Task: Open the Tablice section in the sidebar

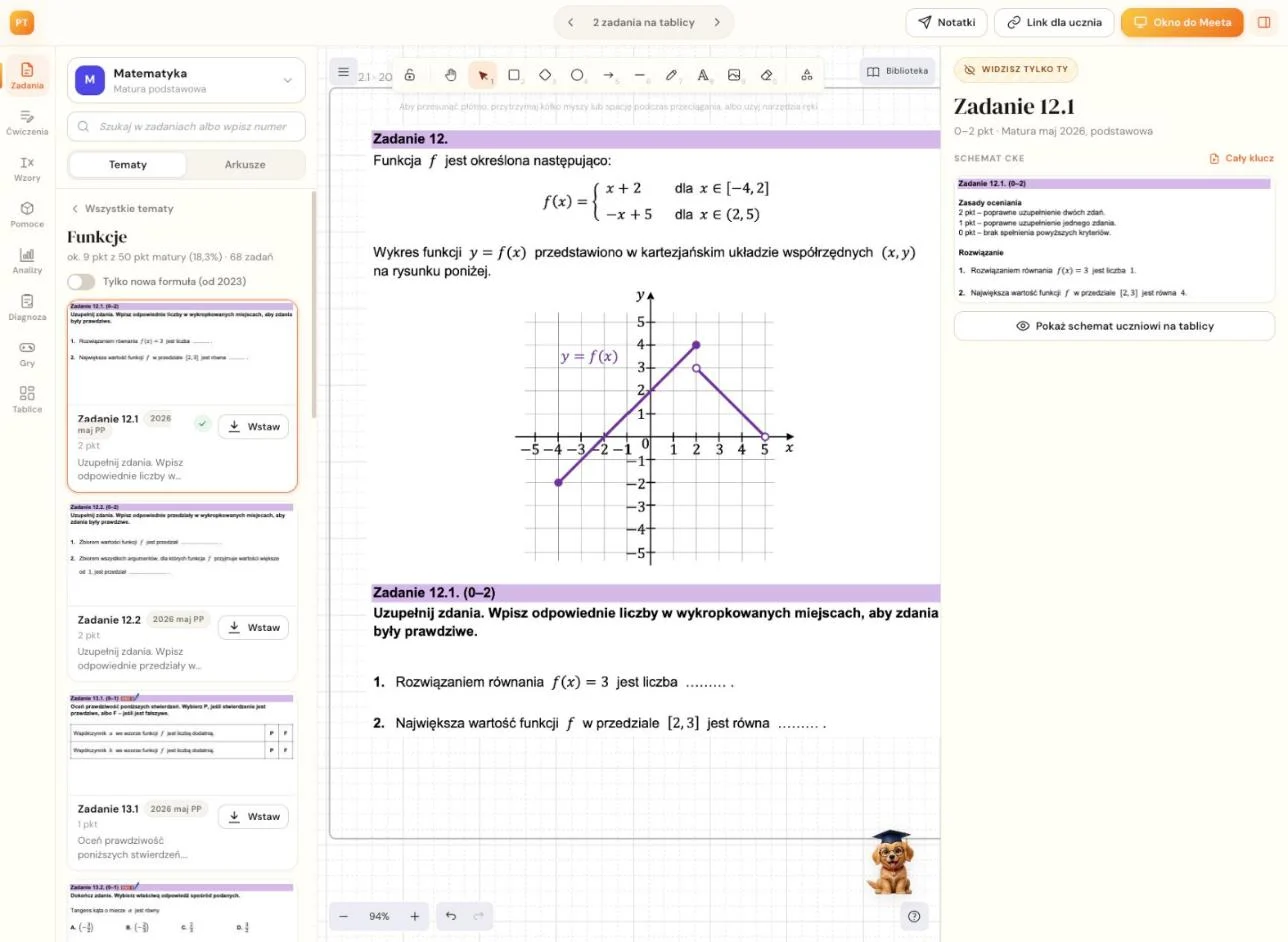Action: pyautogui.click(x=27, y=400)
